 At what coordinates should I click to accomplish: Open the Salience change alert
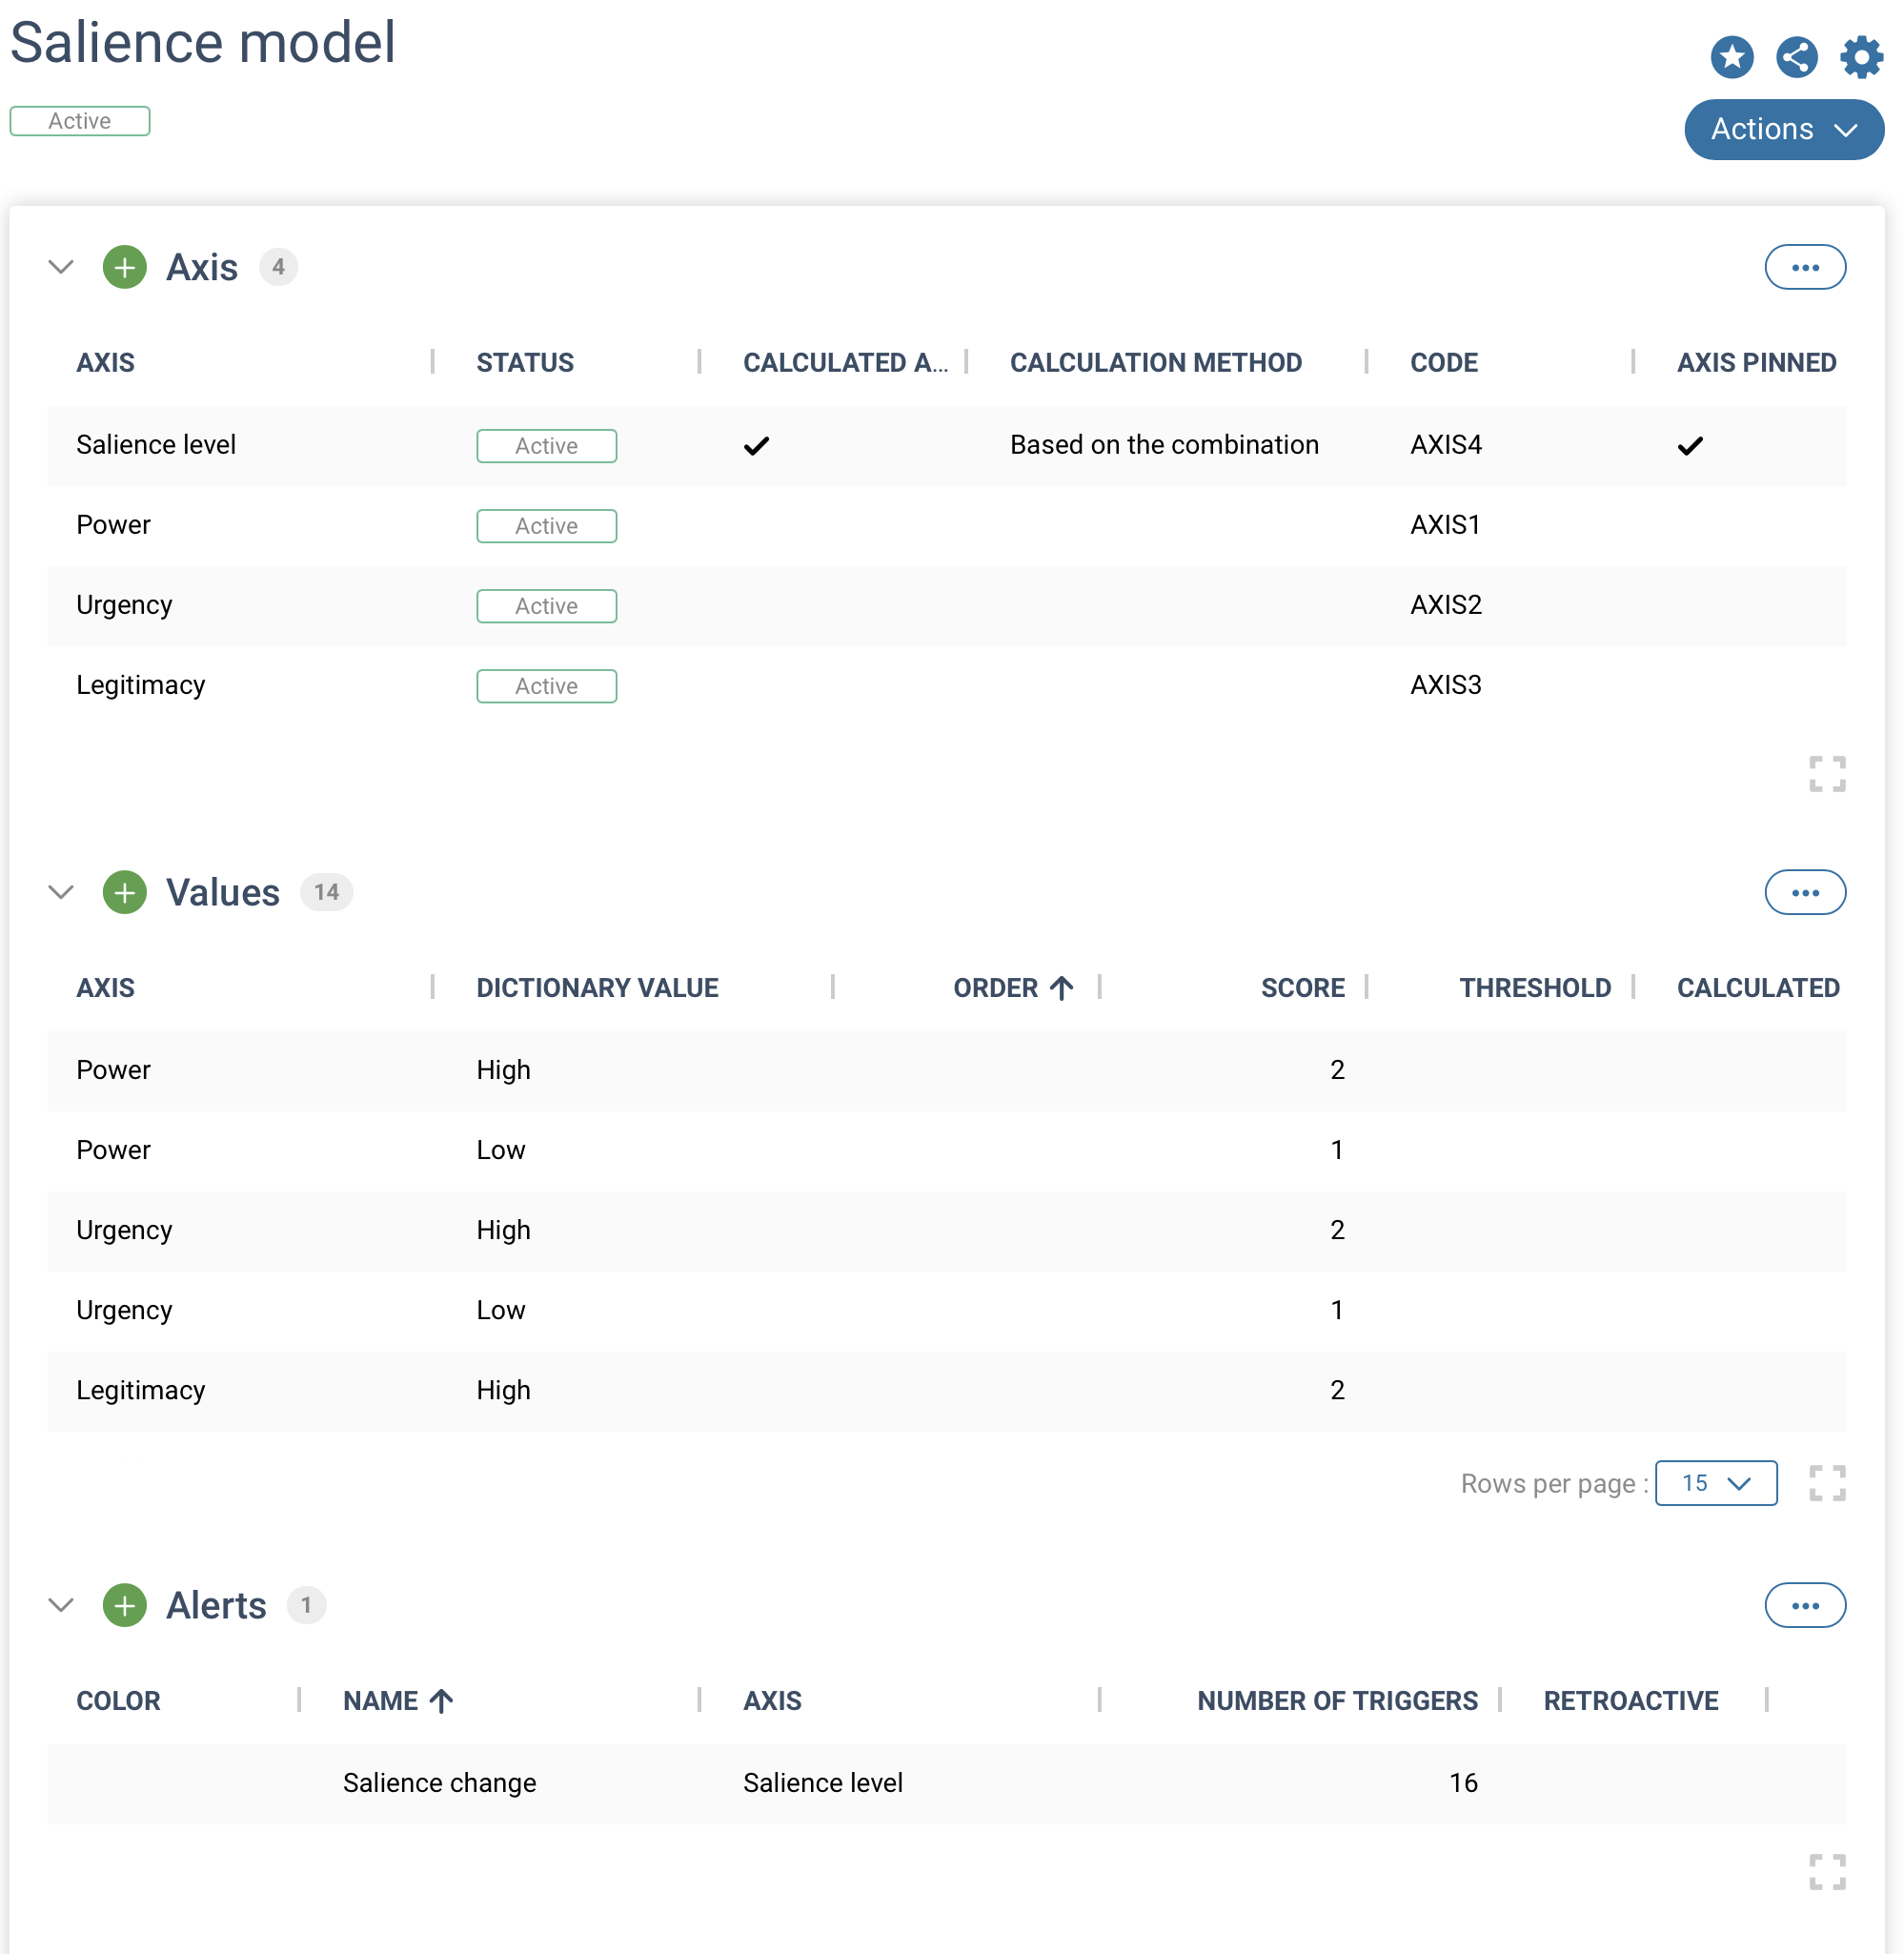440,1783
